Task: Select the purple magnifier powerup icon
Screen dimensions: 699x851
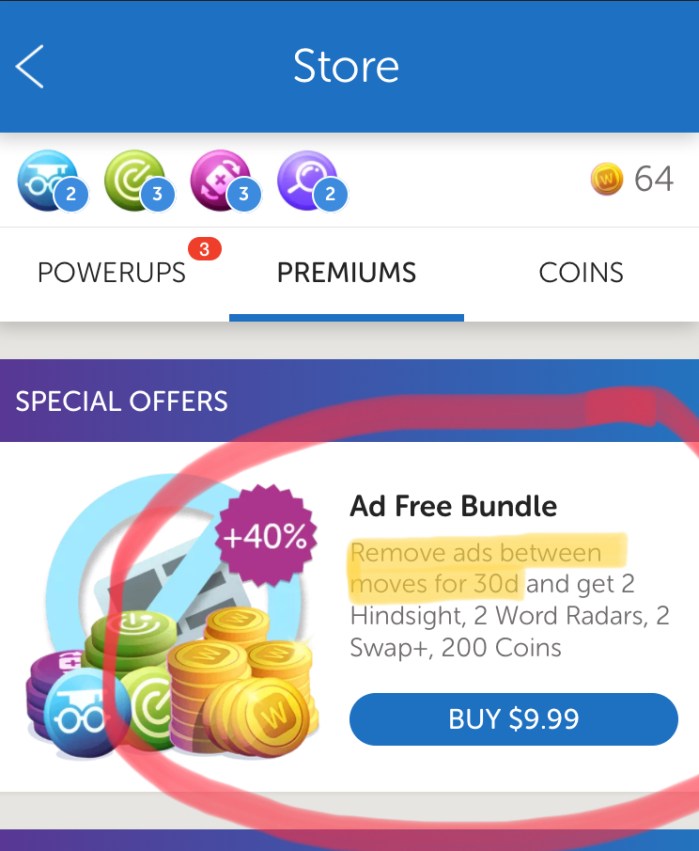Action: pos(308,180)
